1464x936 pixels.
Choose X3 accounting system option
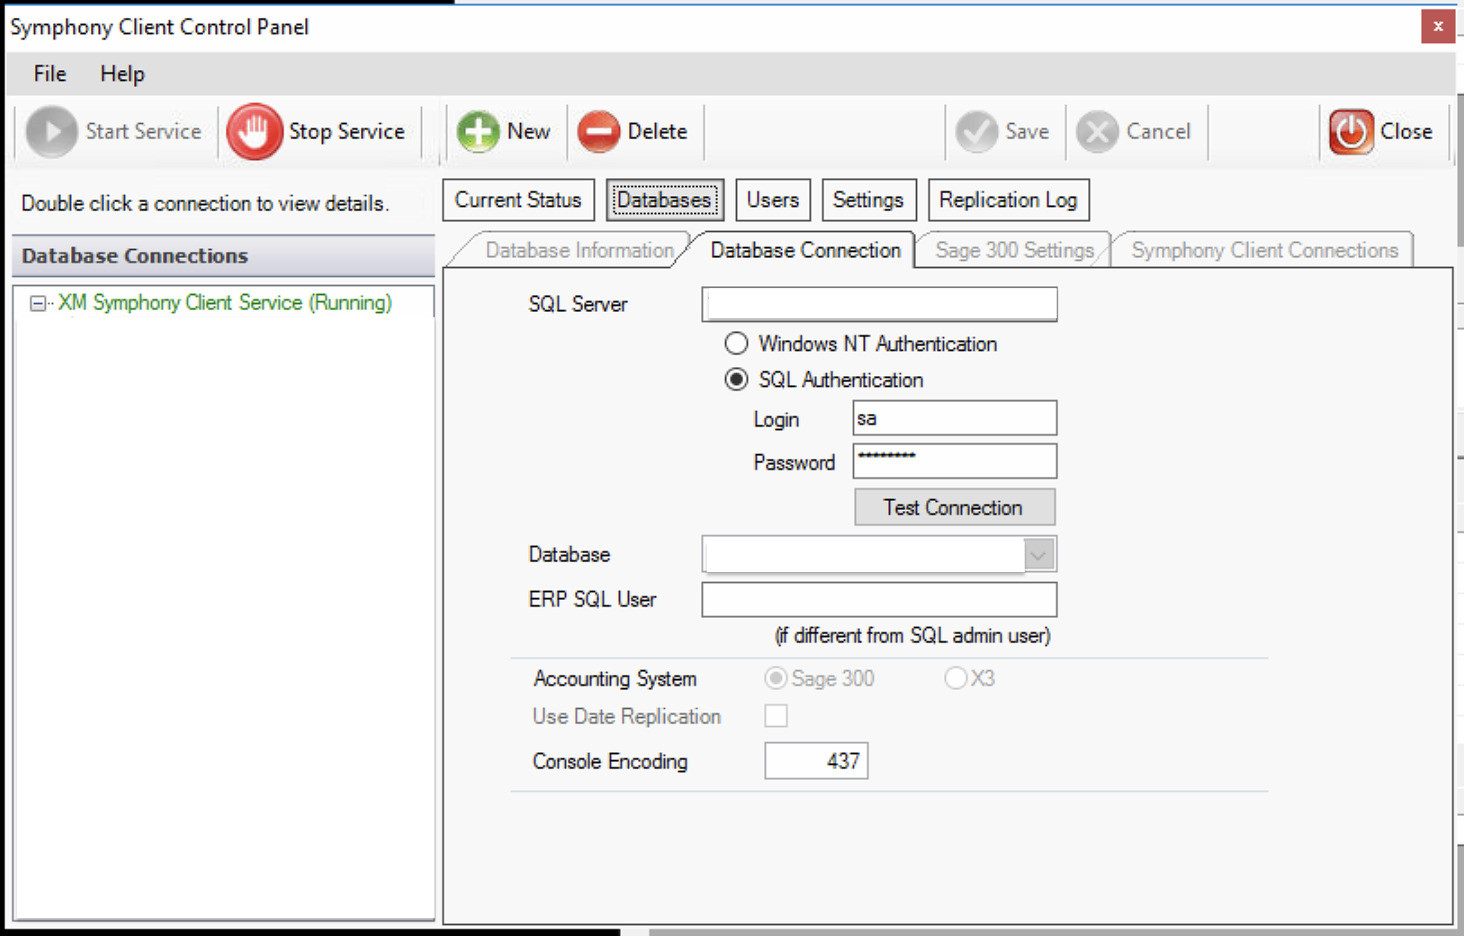tap(955, 678)
